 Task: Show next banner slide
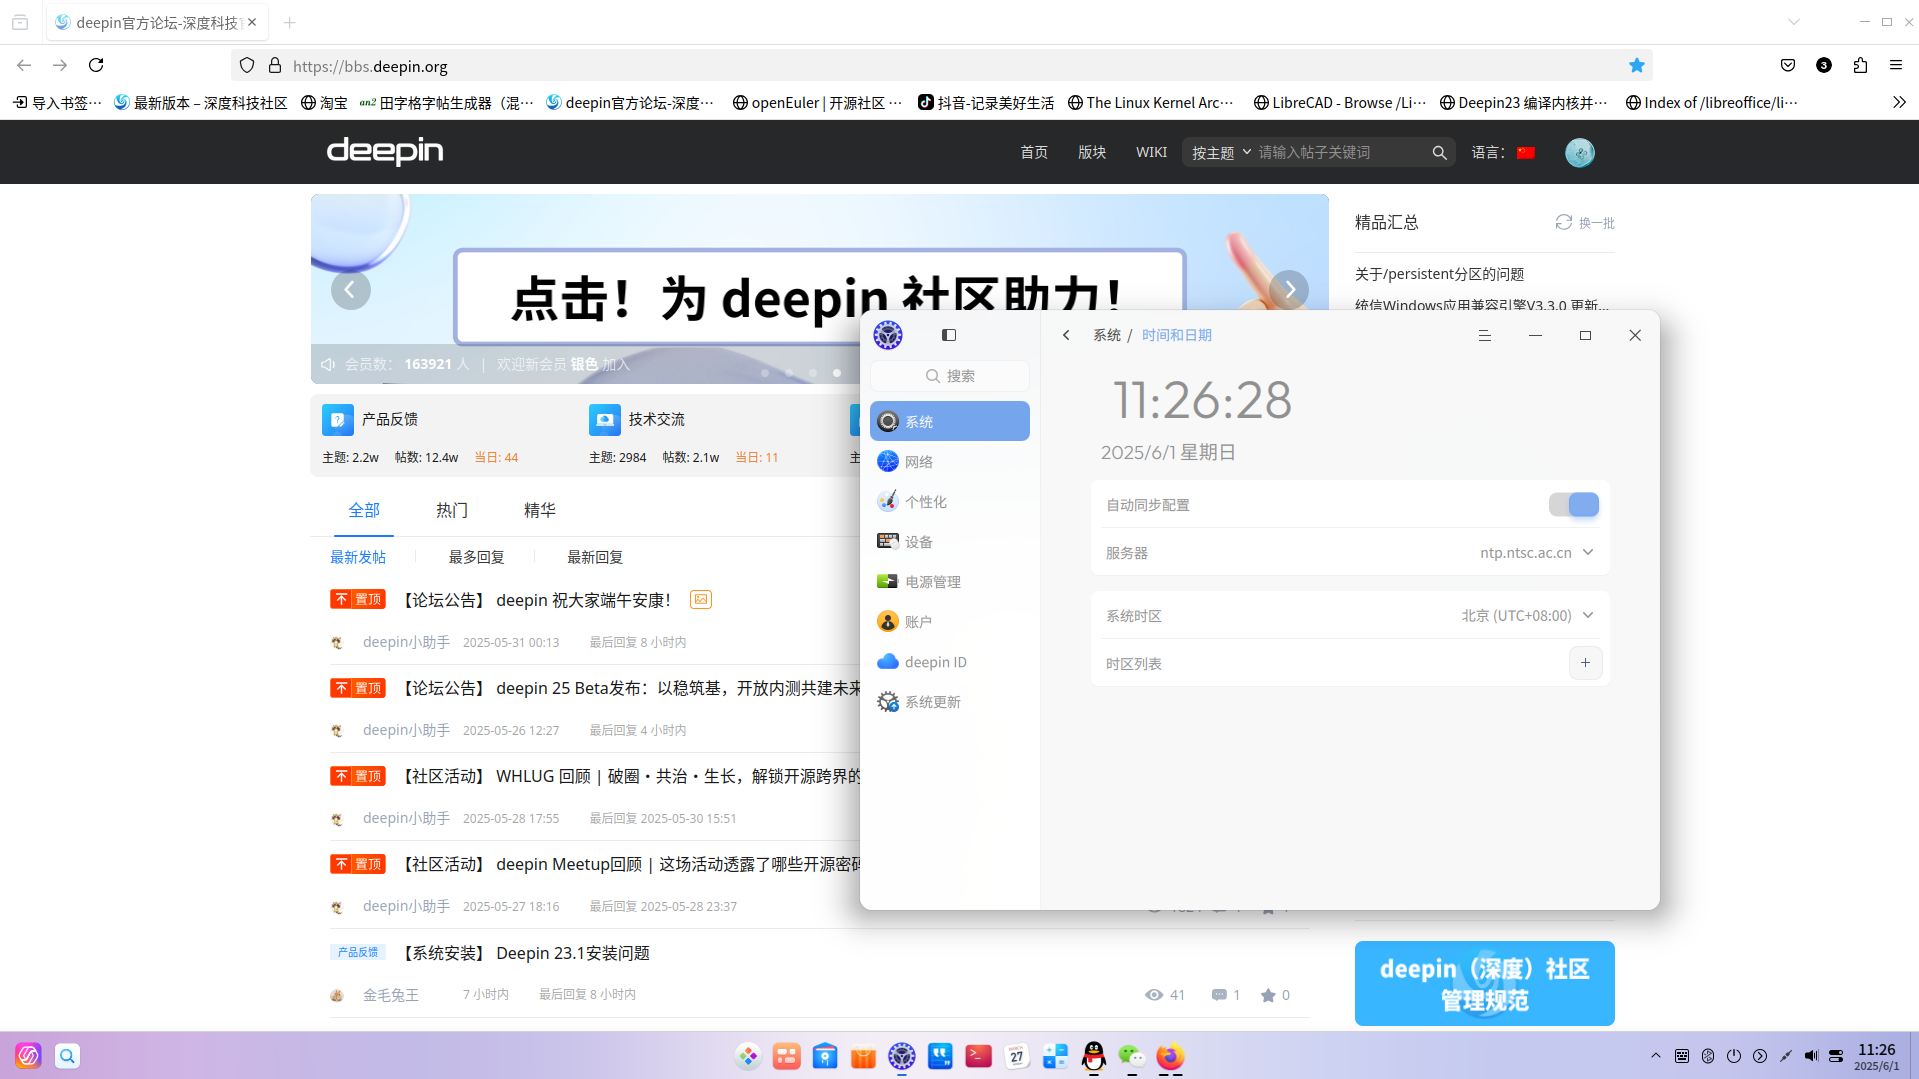click(x=1289, y=290)
